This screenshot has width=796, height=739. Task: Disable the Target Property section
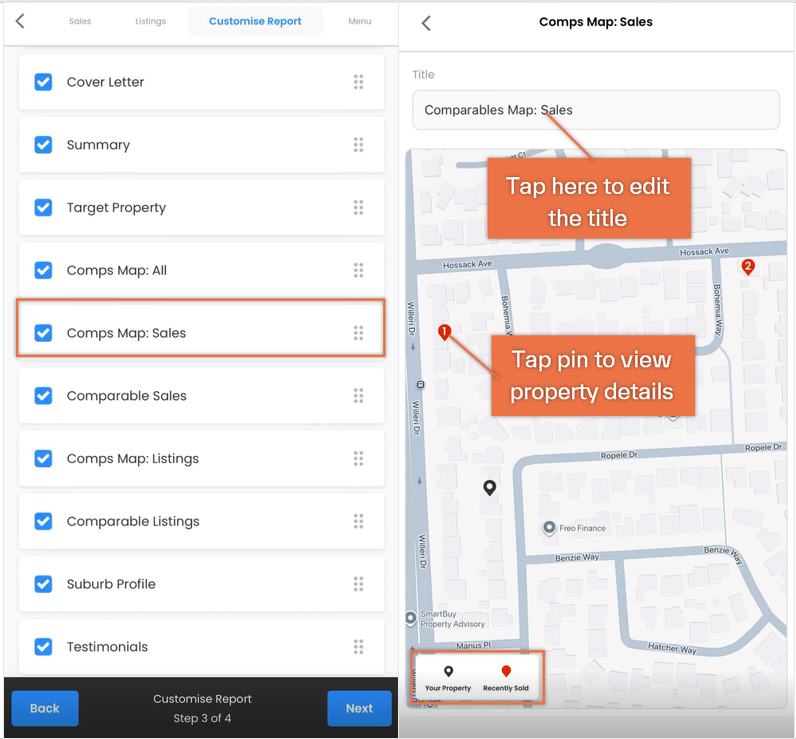[43, 208]
